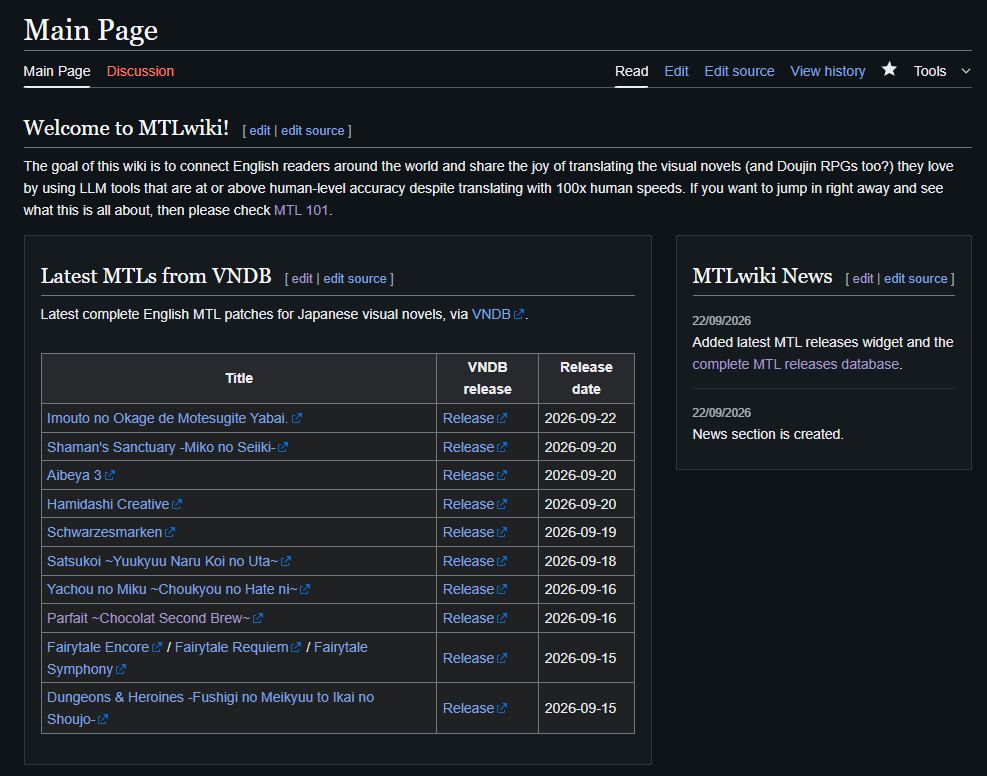Open the MTL 101 link

point(301,210)
